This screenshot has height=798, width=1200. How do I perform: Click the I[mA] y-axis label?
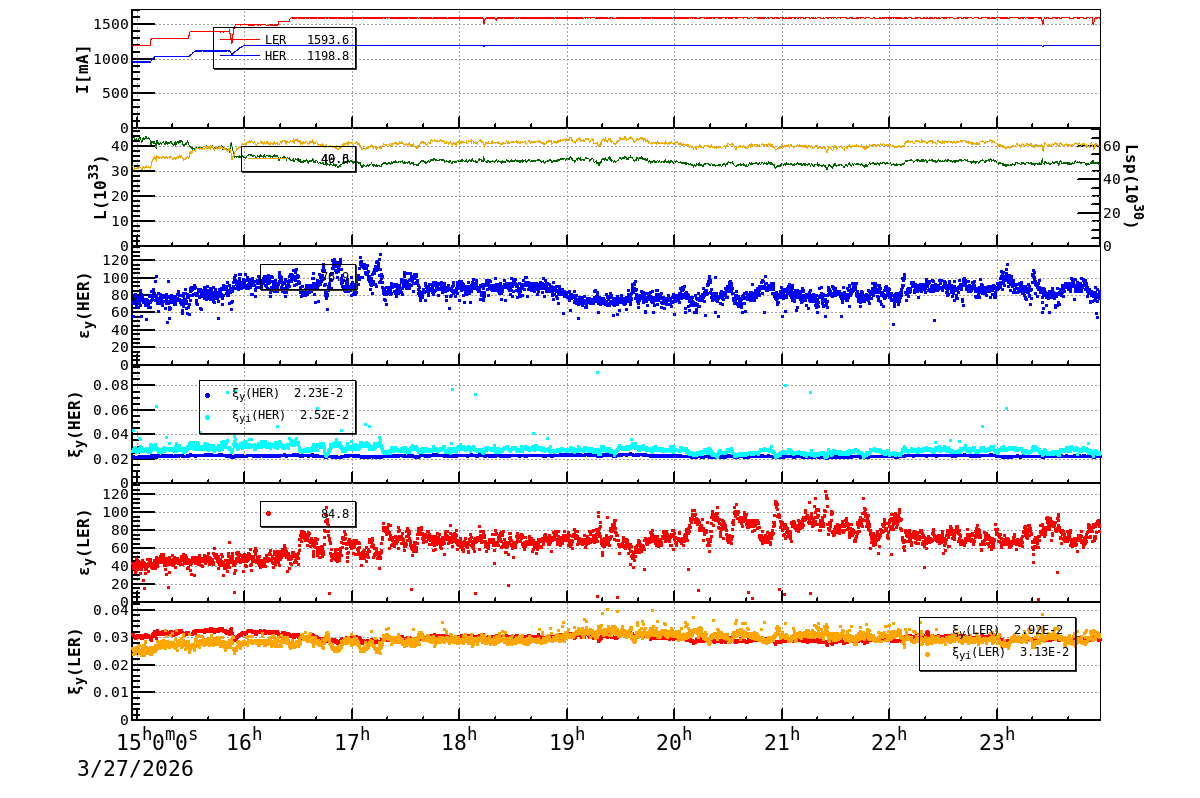83,69
